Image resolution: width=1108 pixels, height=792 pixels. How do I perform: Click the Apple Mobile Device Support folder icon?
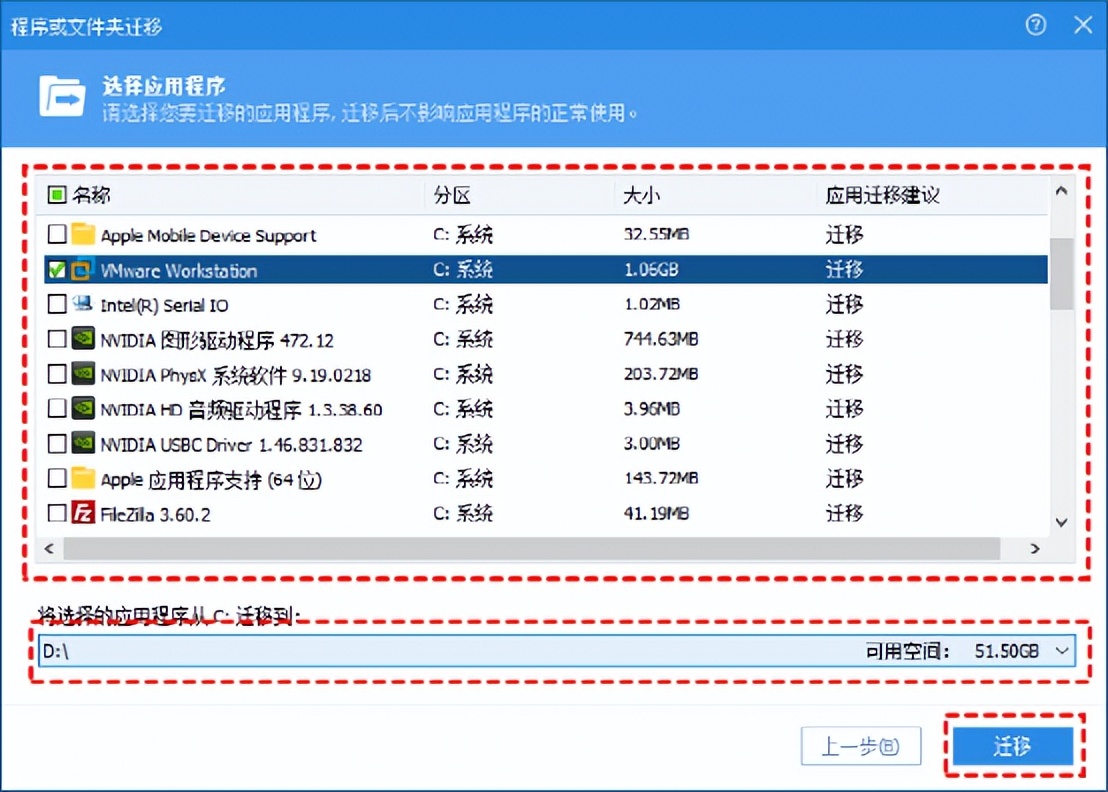(x=83, y=235)
